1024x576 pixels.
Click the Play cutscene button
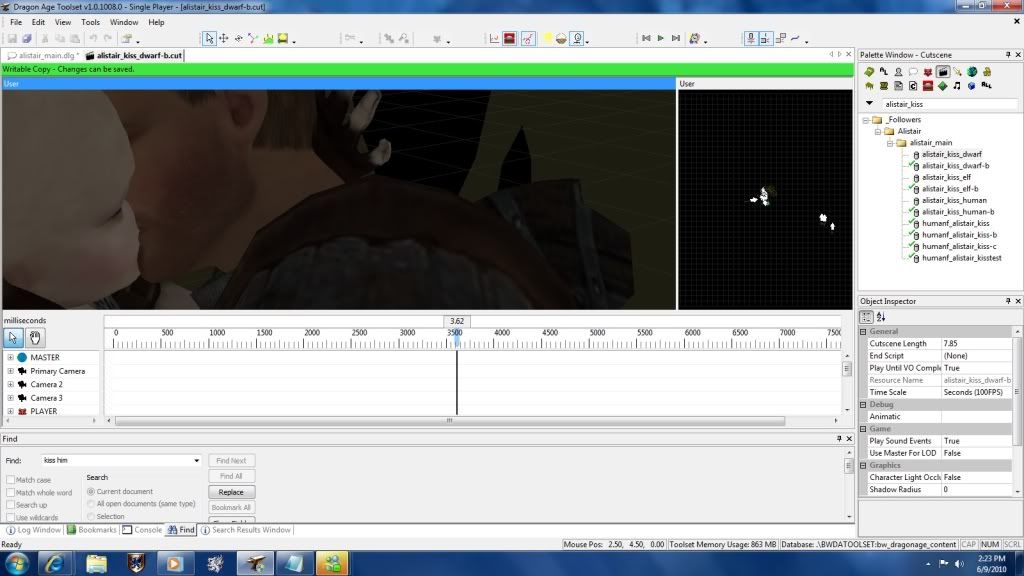coord(660,39)
